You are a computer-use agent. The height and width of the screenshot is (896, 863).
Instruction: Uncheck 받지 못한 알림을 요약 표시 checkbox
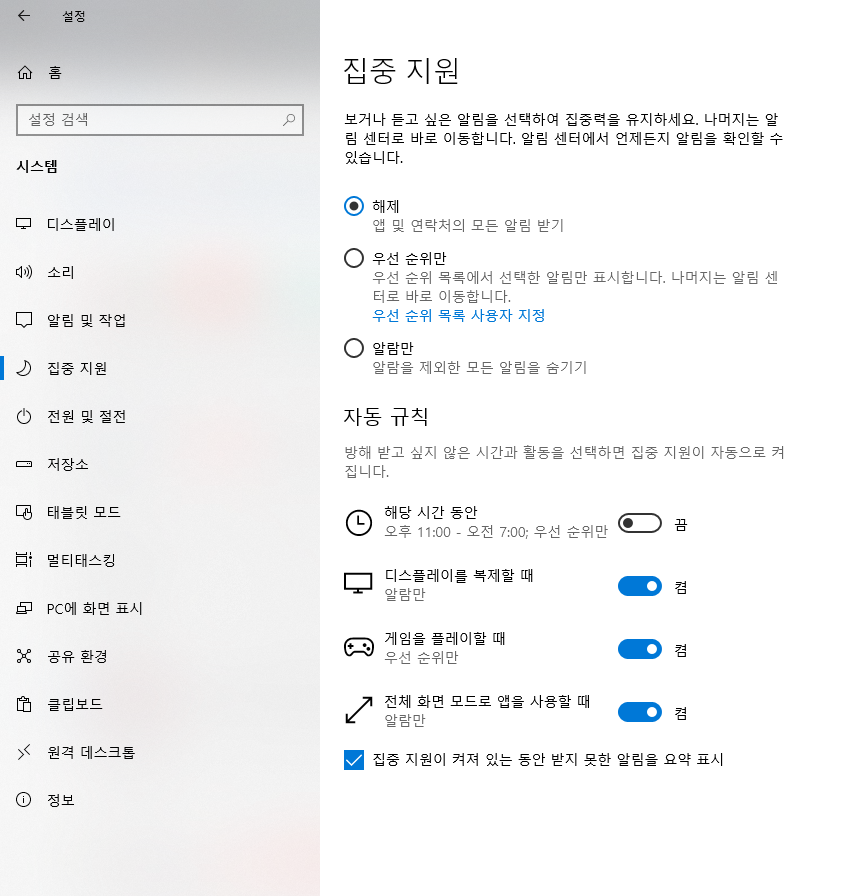tap(354, 760)
